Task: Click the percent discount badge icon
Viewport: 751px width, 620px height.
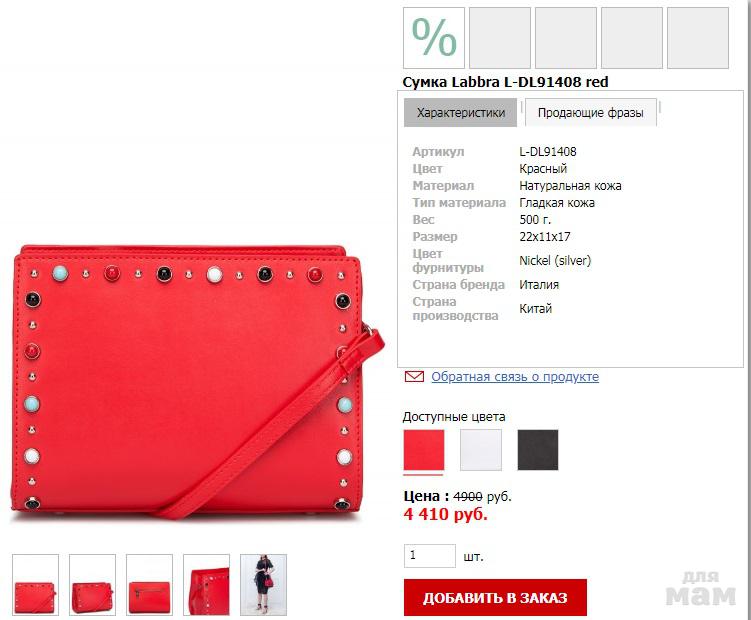Action: [434, 38]
